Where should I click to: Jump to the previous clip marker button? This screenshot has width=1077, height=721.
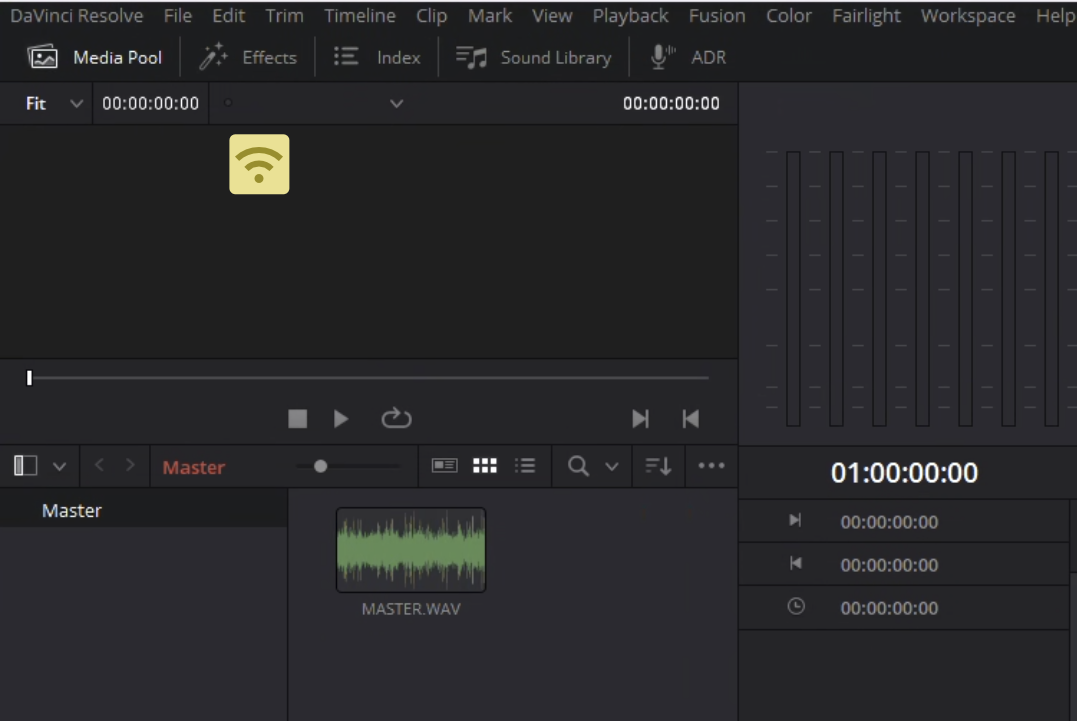tap(690, 419)
